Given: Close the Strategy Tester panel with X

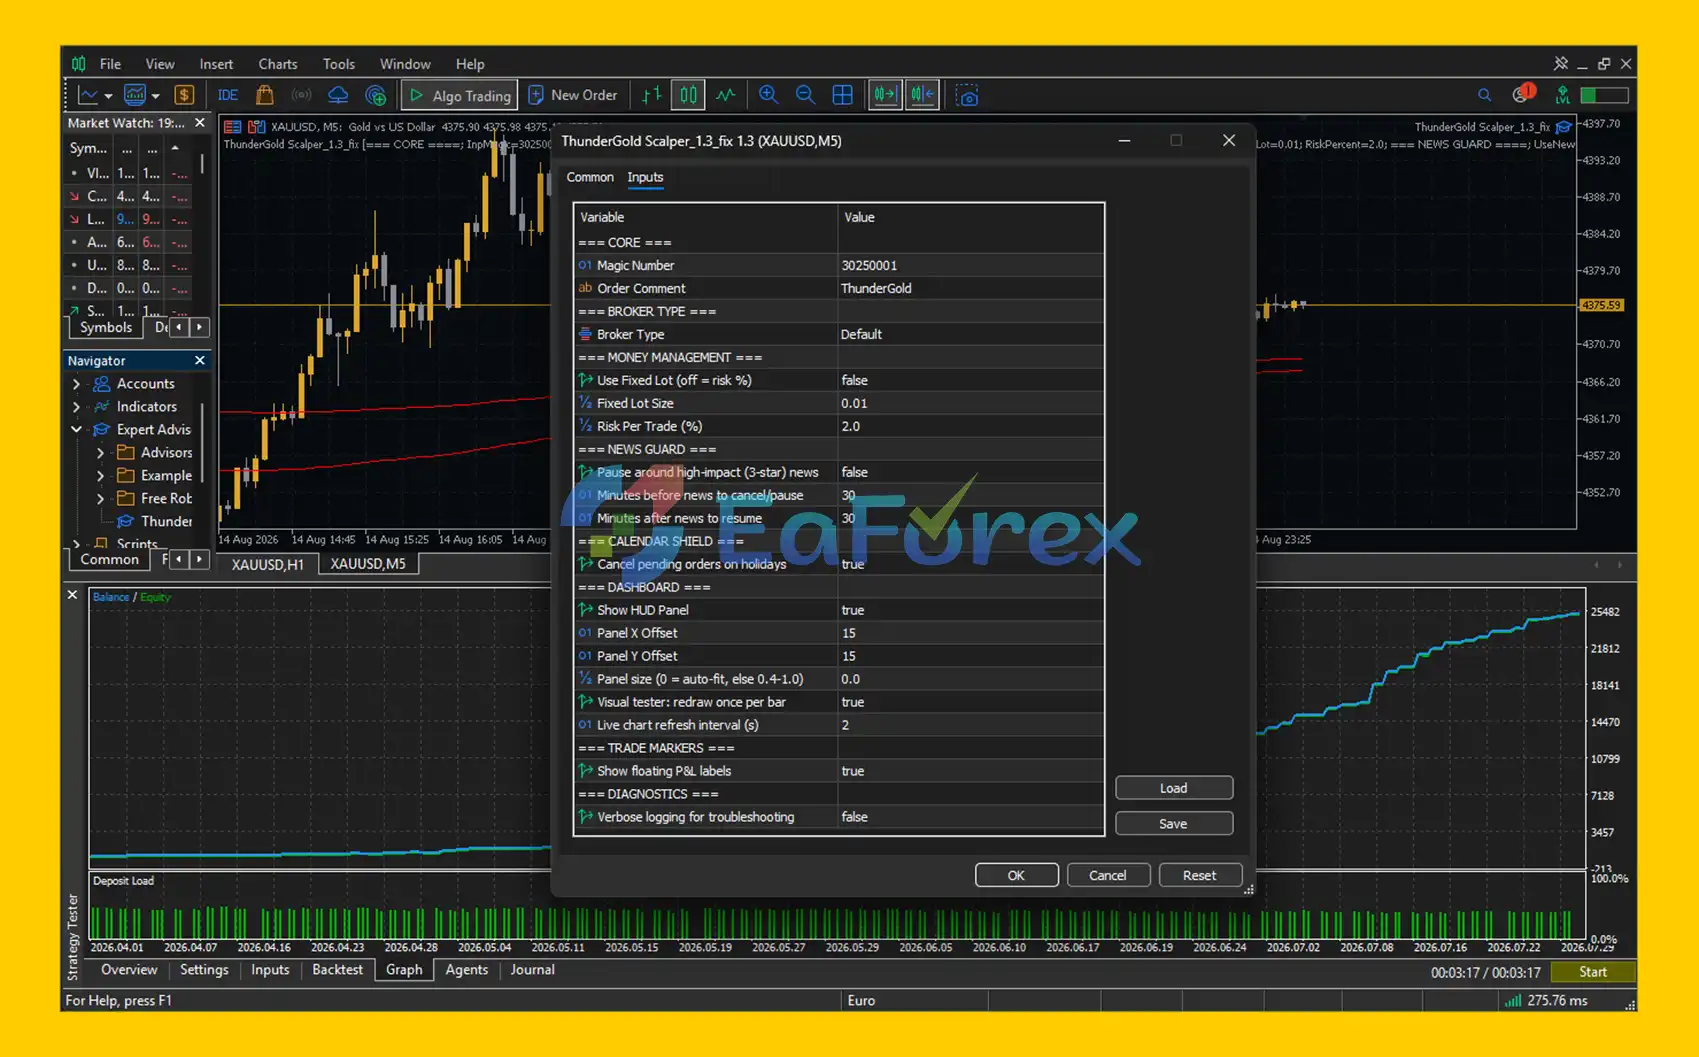Looking at the screenshot, I should click(72, 595).
